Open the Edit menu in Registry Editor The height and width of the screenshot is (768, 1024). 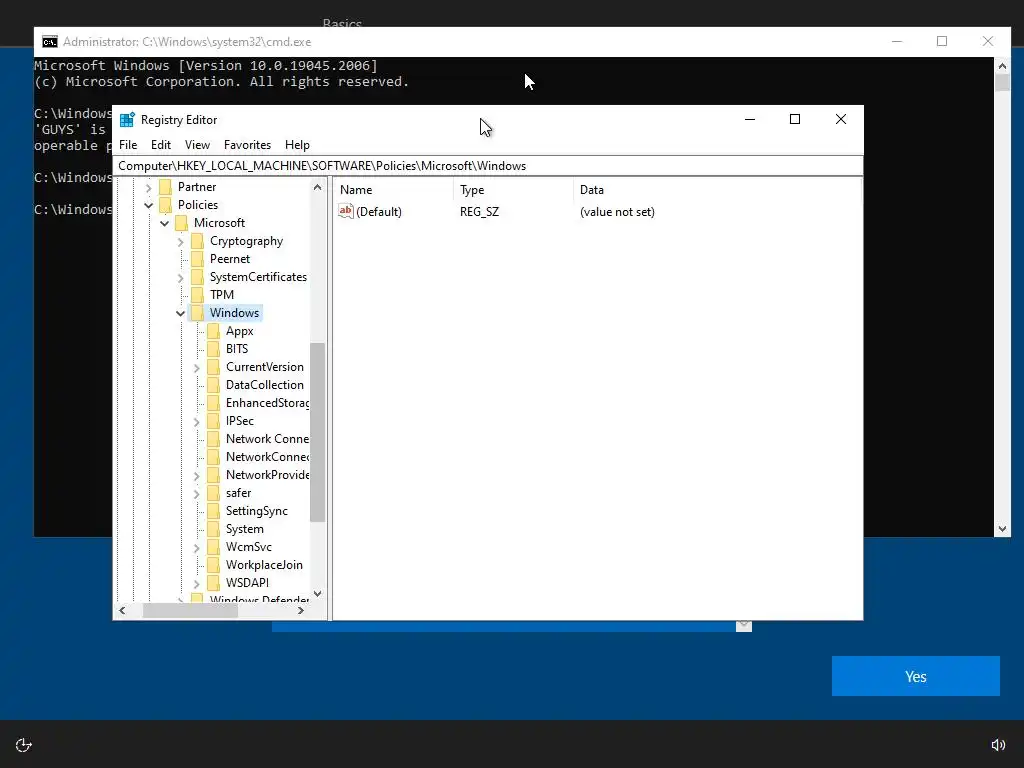tap(161, 145)
